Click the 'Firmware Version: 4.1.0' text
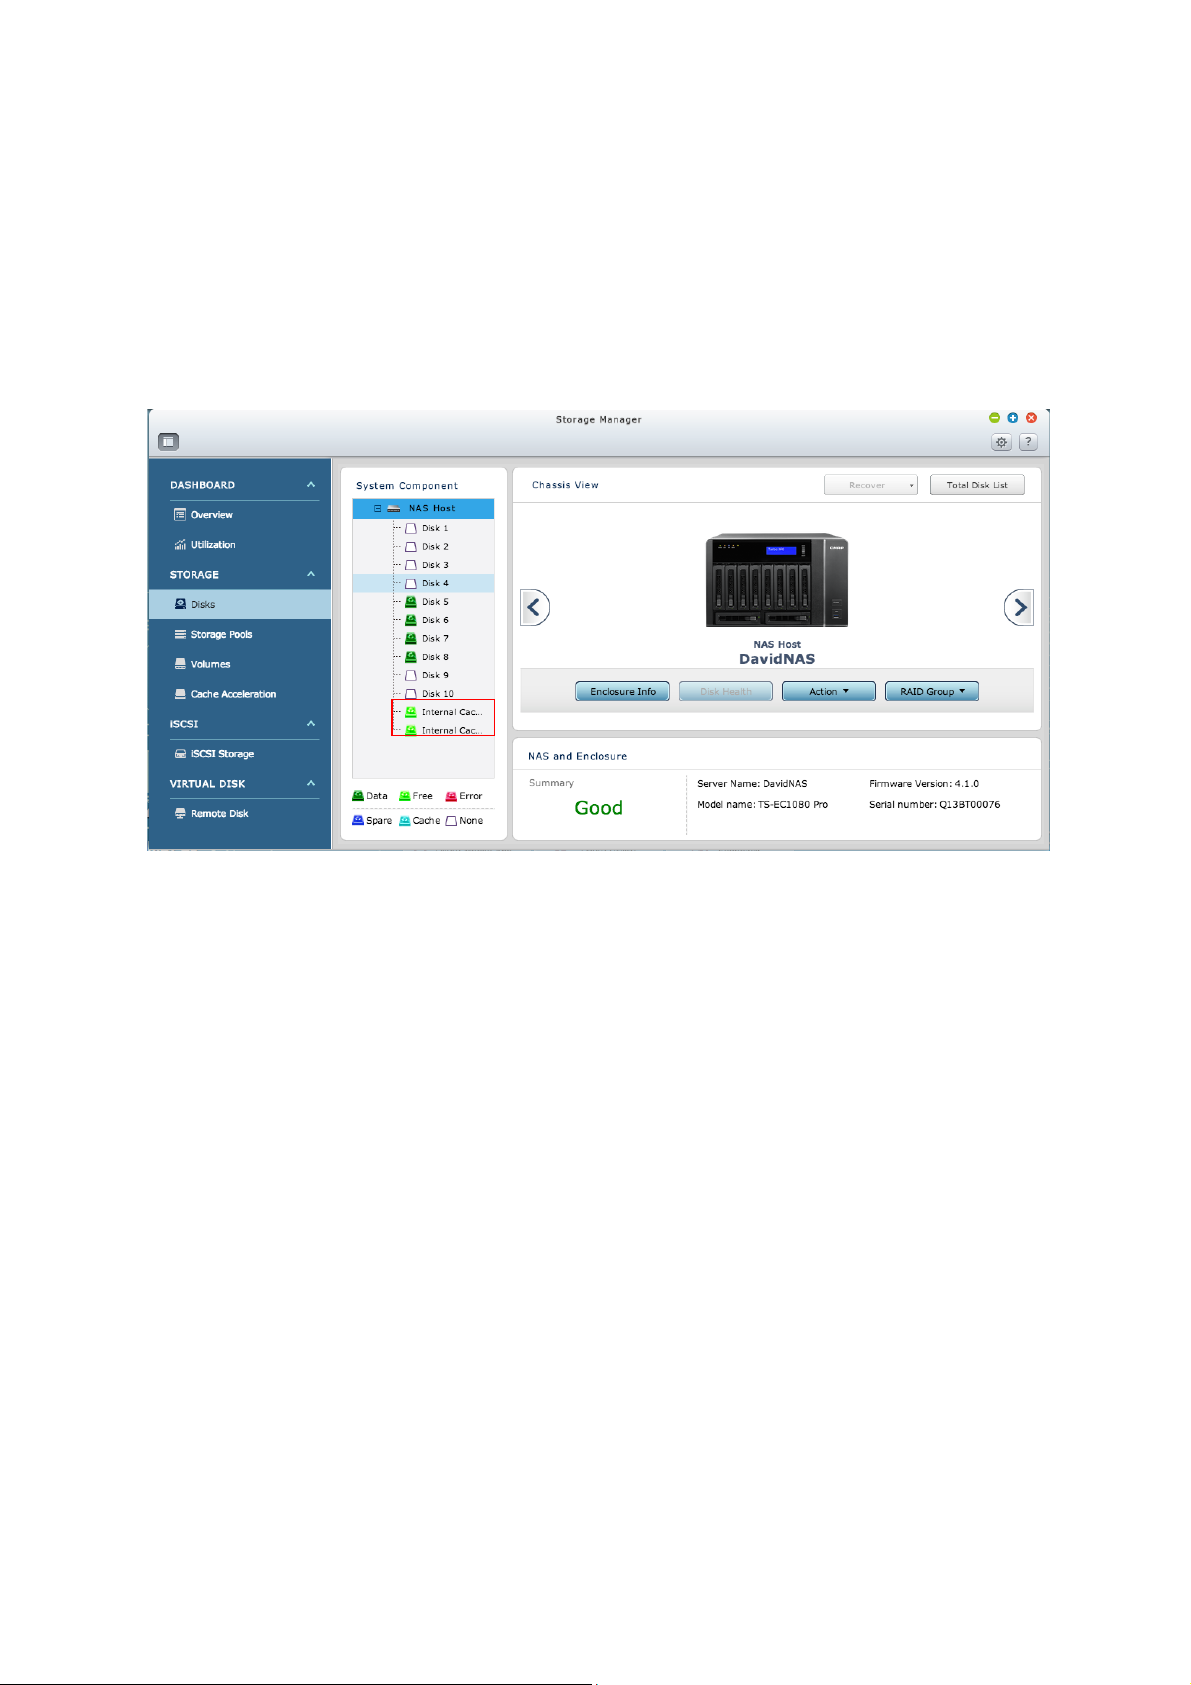 pos(924,784)
